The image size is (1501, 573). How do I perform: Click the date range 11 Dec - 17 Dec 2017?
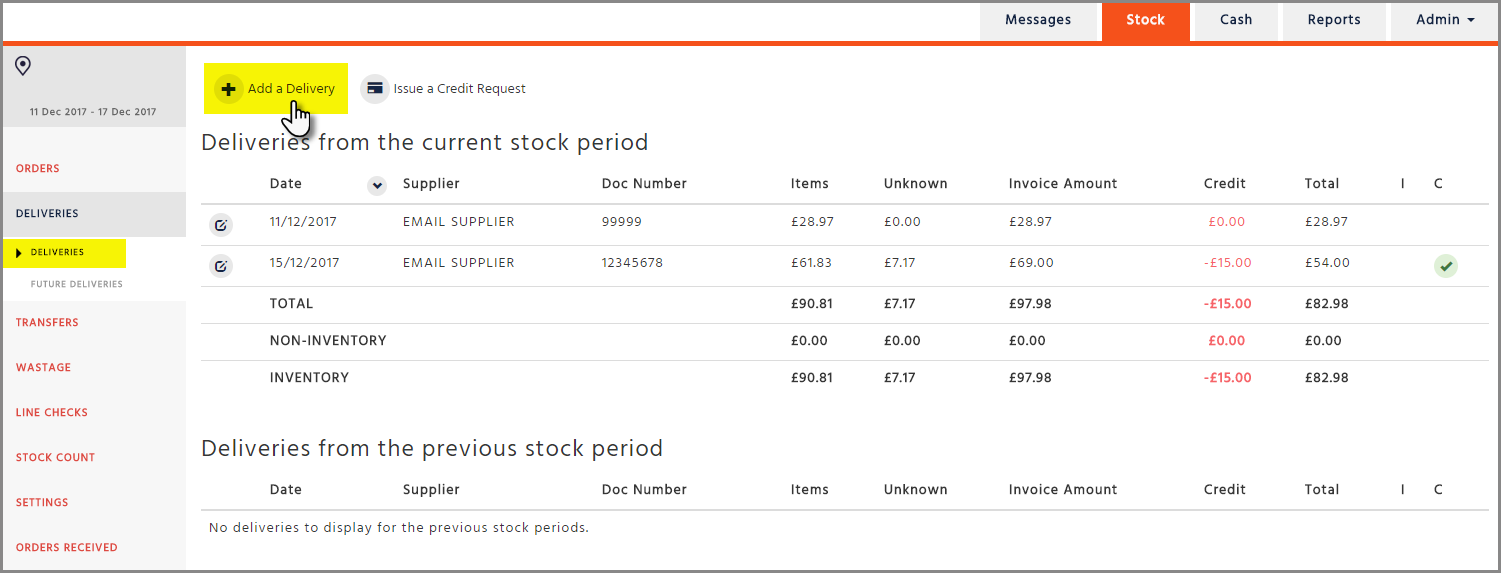(93, 112)
